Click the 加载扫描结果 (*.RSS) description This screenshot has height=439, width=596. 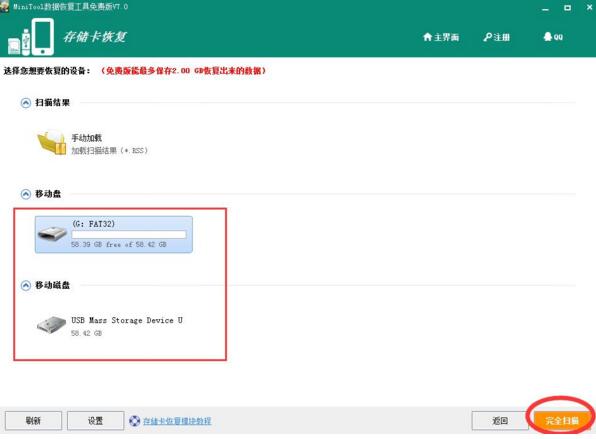(109, 151)
